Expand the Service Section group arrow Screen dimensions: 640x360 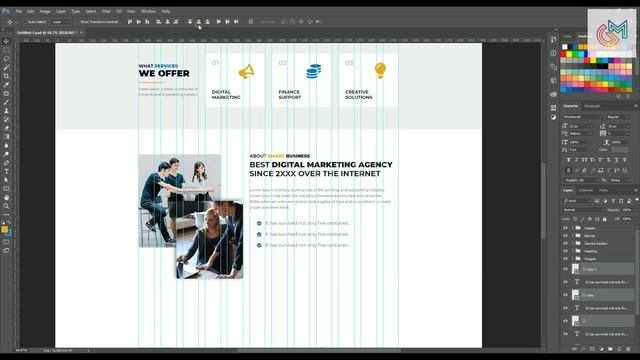tap(572, 244)
